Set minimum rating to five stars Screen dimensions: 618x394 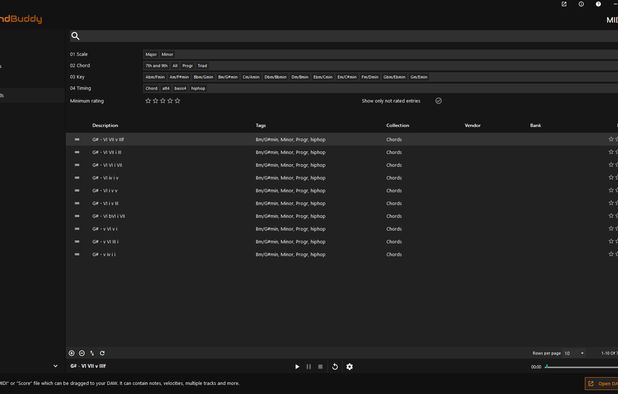pyautogui.click(x=177, y=101)
